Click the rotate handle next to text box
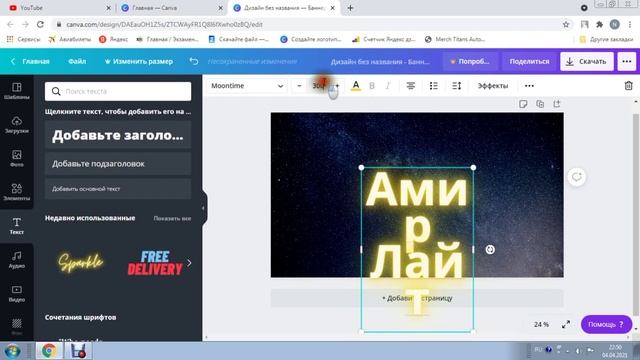The width and height of the screenshot is (640, 360). [490, 249]
